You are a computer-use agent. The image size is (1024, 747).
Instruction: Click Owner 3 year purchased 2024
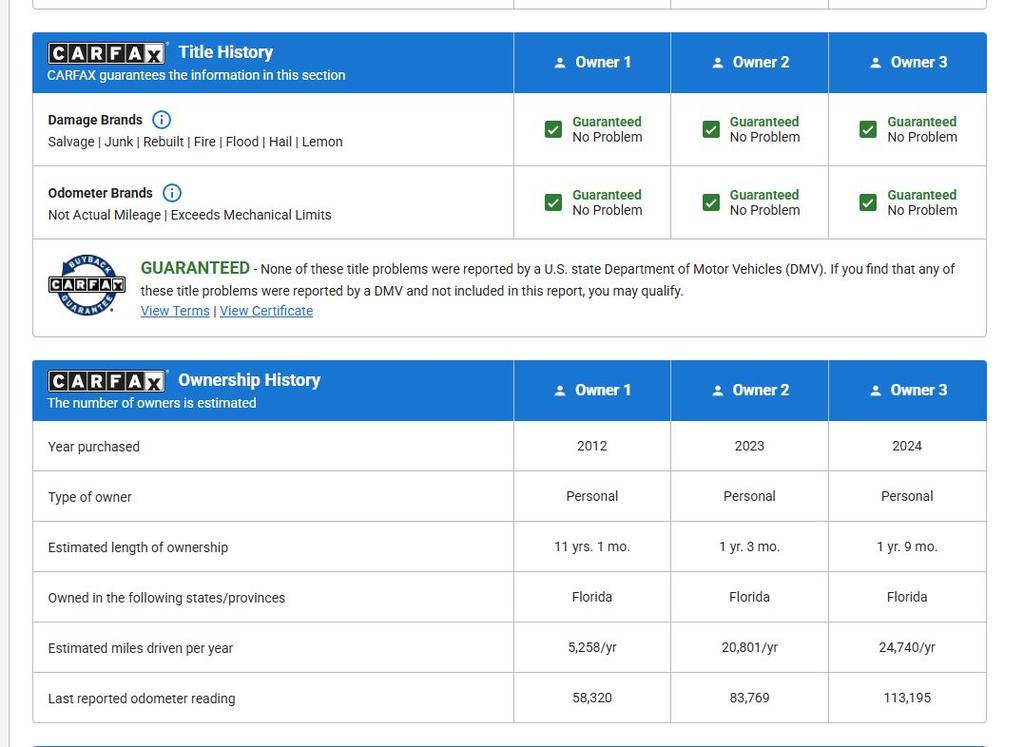pos(906,446)
